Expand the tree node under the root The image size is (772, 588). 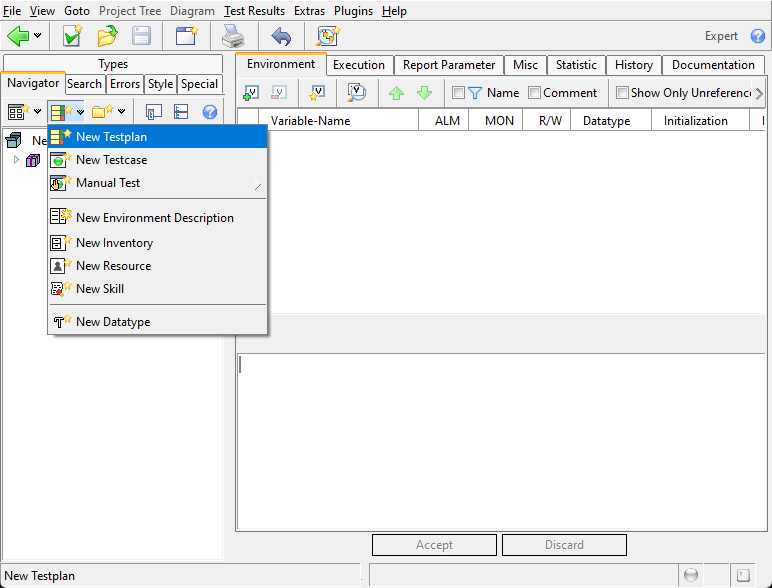tap(16, 160)
